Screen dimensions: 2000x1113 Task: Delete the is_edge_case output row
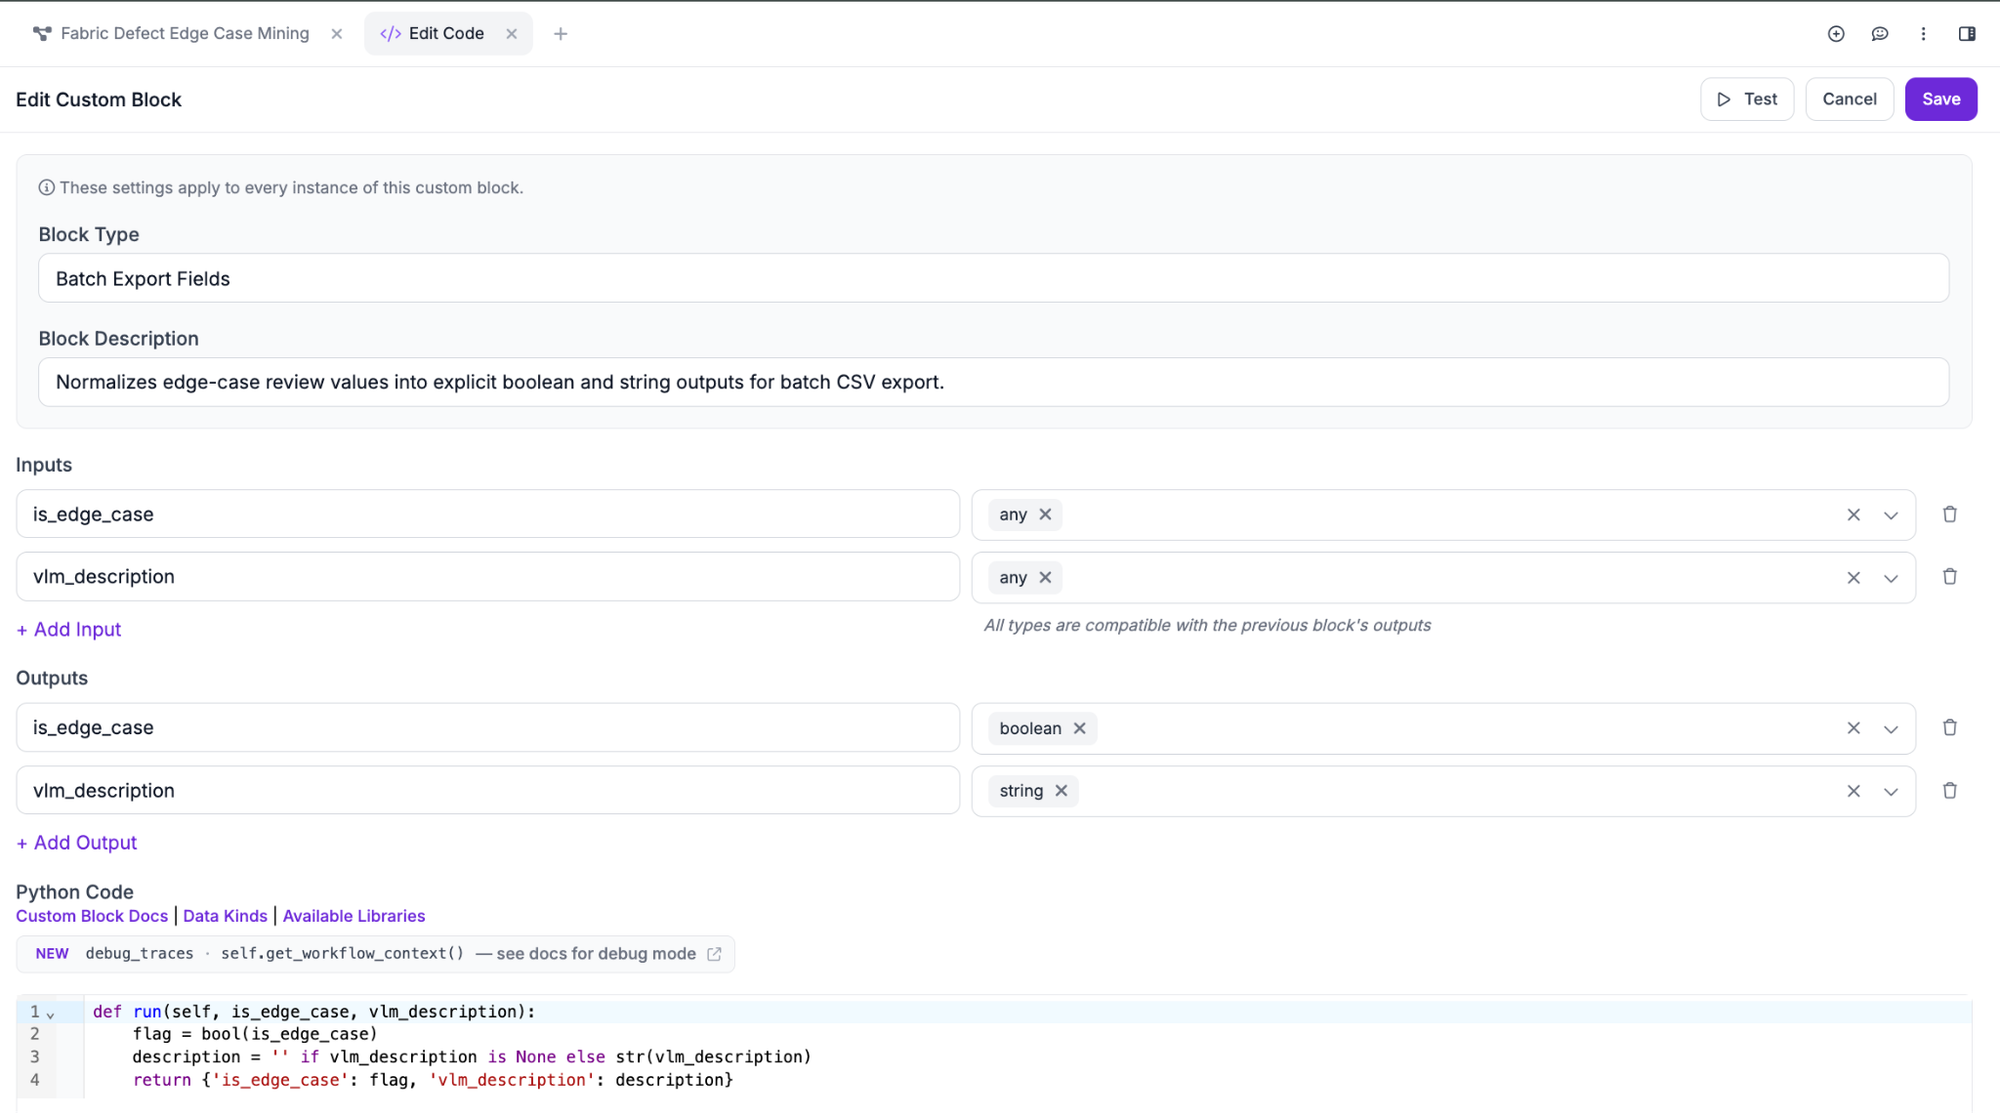(1949, 728)
